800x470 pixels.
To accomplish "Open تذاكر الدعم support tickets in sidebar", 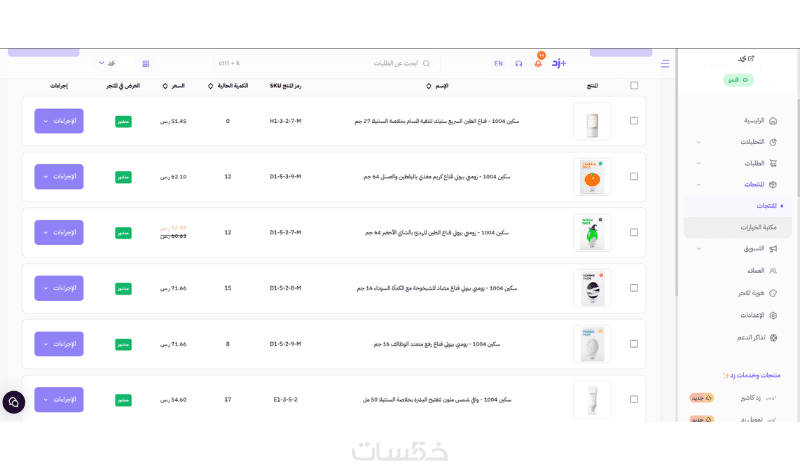I will 757,338.
